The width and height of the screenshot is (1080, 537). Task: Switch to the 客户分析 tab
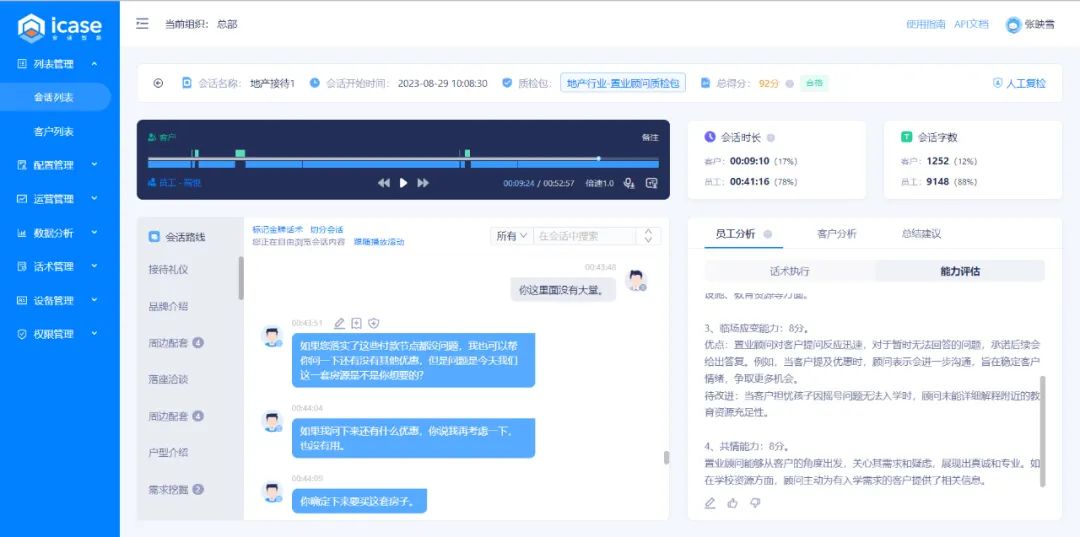tap(836, 234)
